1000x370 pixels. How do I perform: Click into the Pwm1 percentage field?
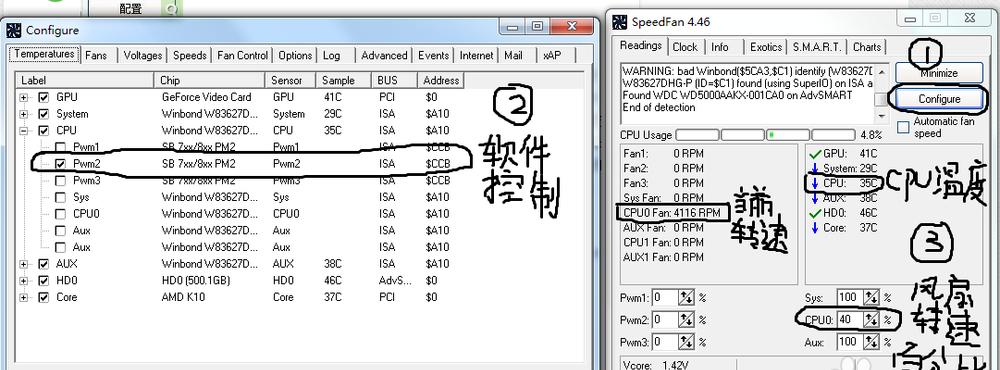click(x=664, y=297)
